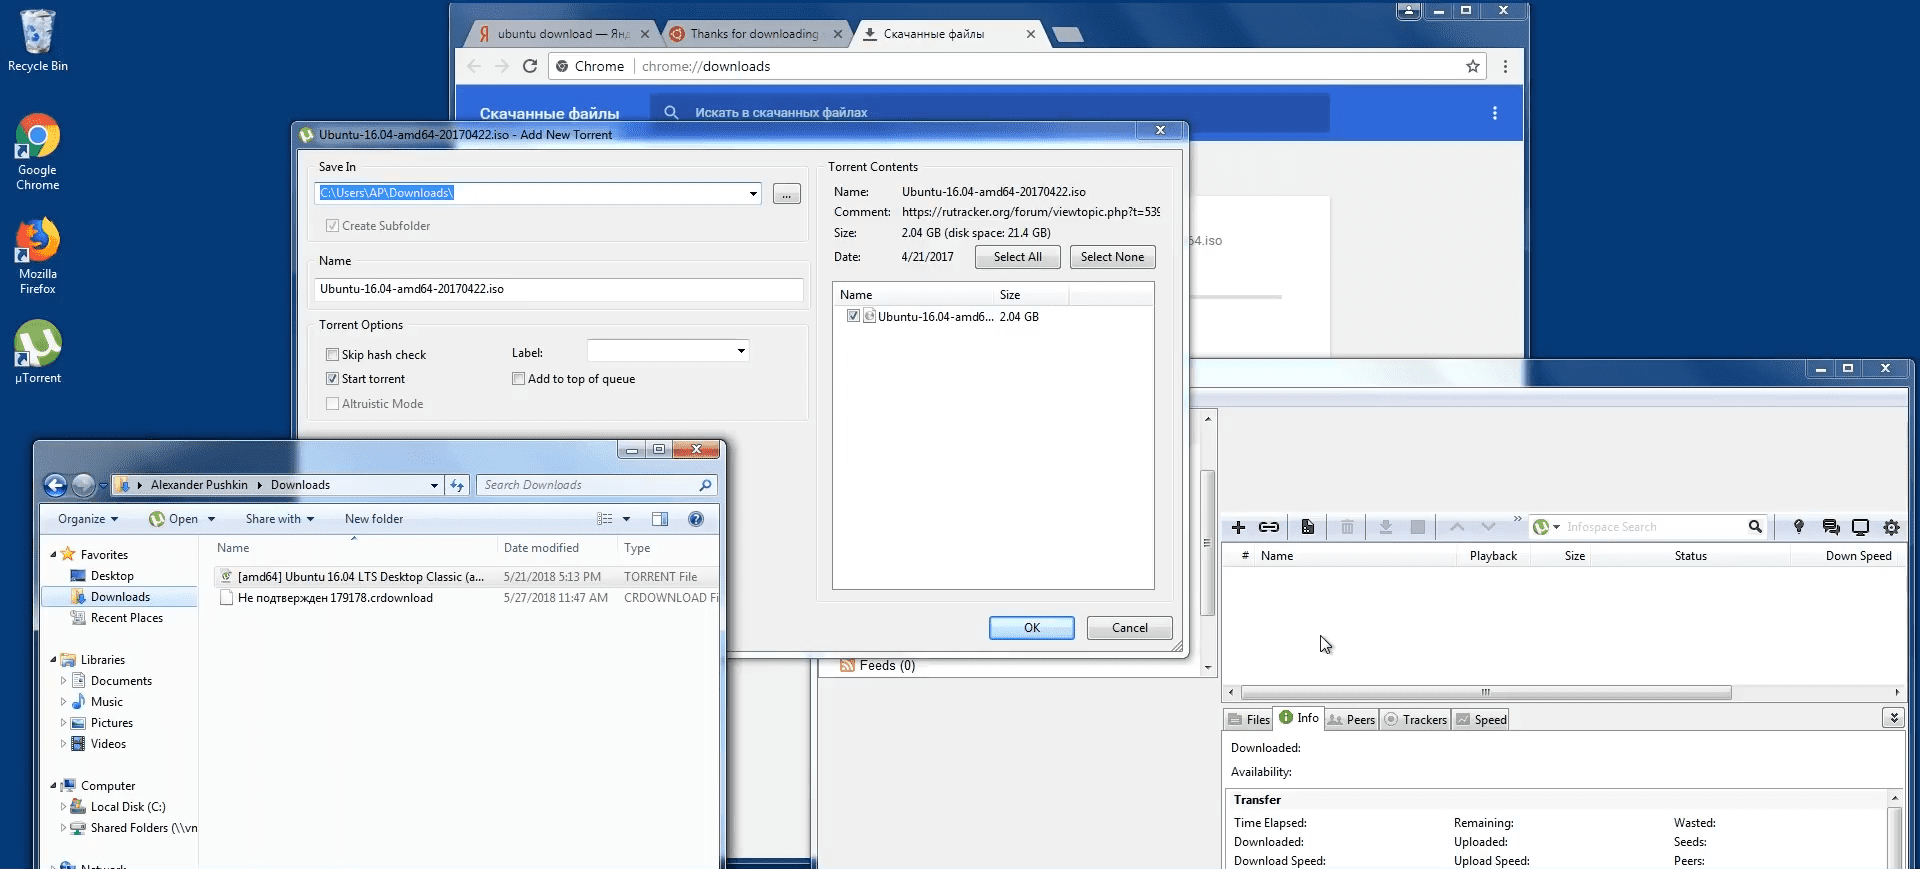Screen dimensions: 1920x869
Task: Expand the dropdown arrow next to Open in Explorer
Action: click(211, 519)
